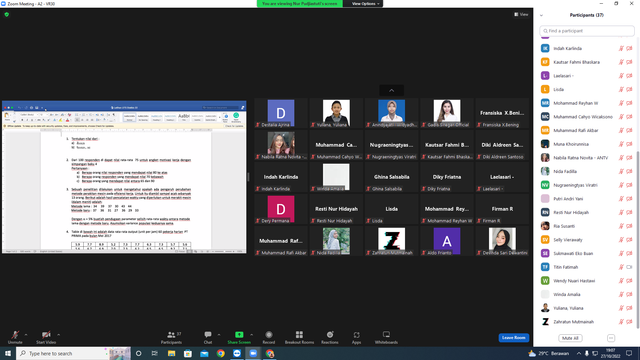
Task: Expand the chat options arrow beside Chat
Action: 219,335
